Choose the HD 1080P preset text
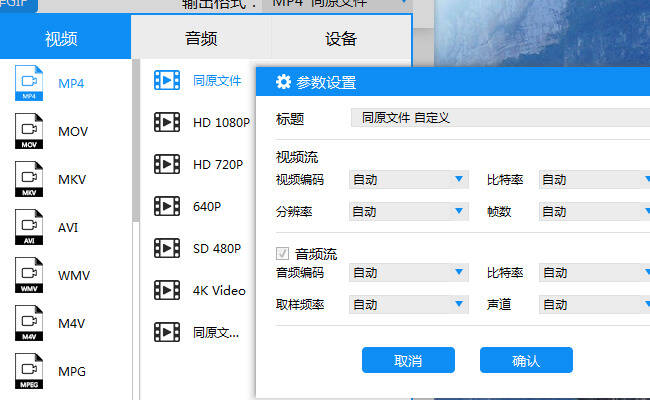650x400 pixels. click(221, 123)
